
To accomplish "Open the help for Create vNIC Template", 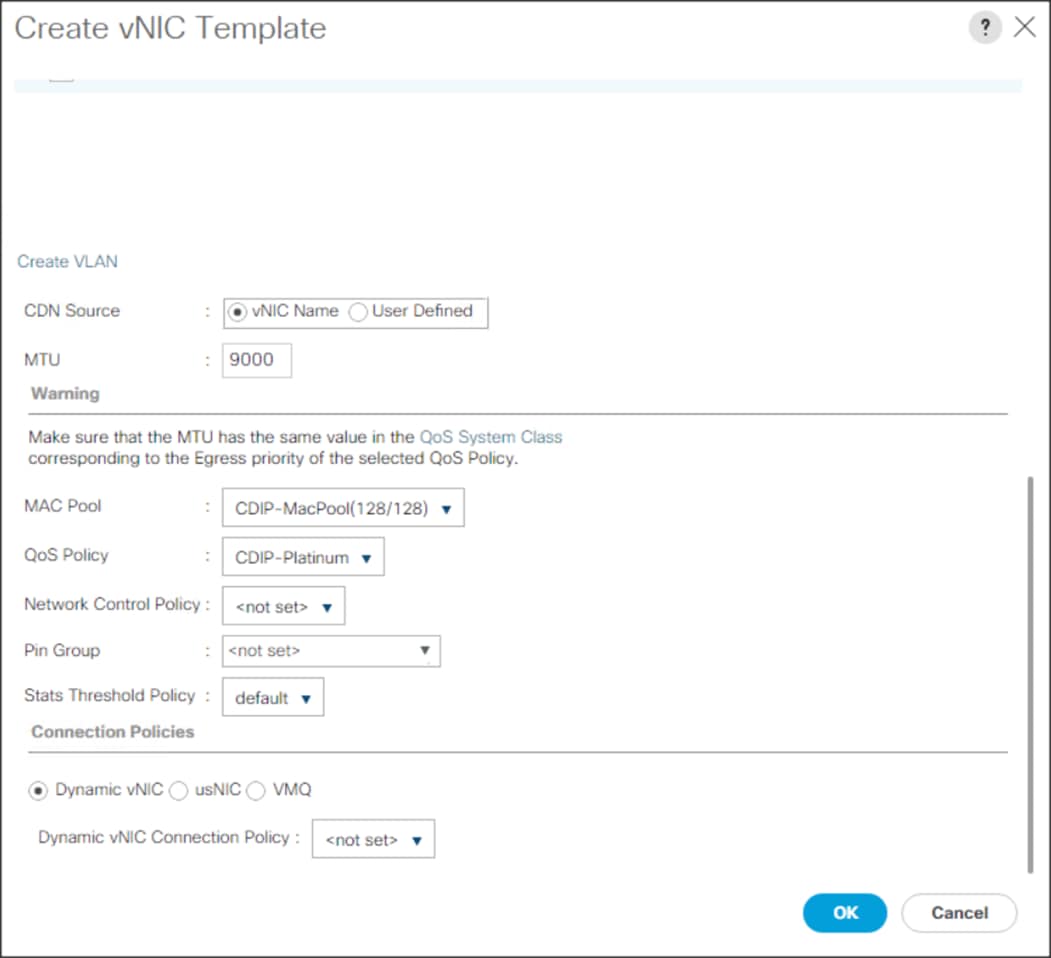I will click(x=985, y=28).
